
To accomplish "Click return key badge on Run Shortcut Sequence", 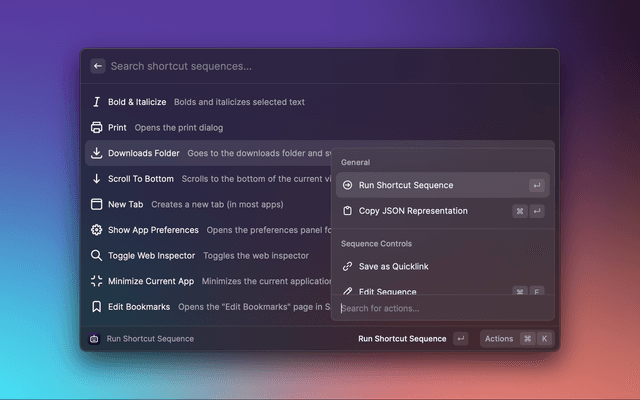I will [537, 185].
